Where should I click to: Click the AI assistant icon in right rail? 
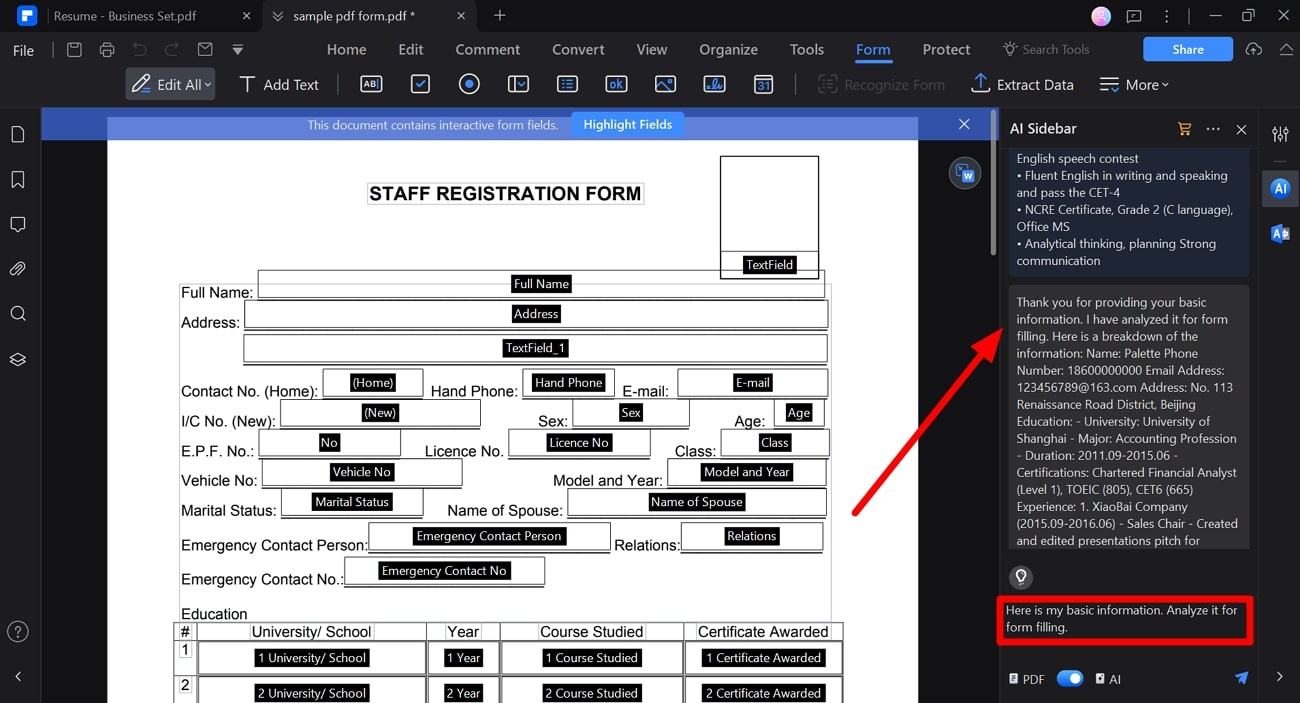[x=1280, y=188]
